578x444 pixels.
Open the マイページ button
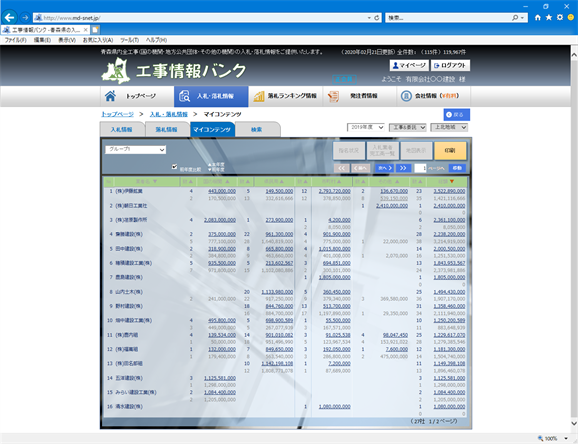click(409, 65)
